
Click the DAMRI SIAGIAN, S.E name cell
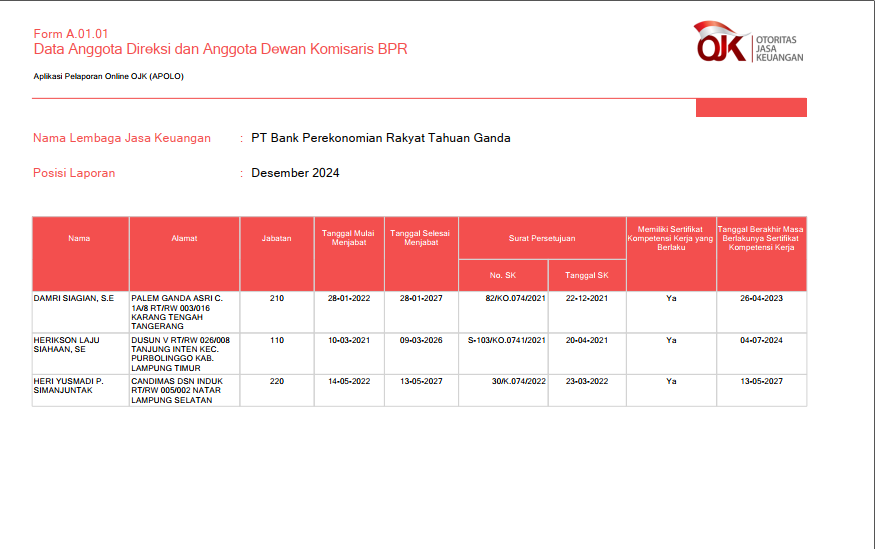coord(74,298)
